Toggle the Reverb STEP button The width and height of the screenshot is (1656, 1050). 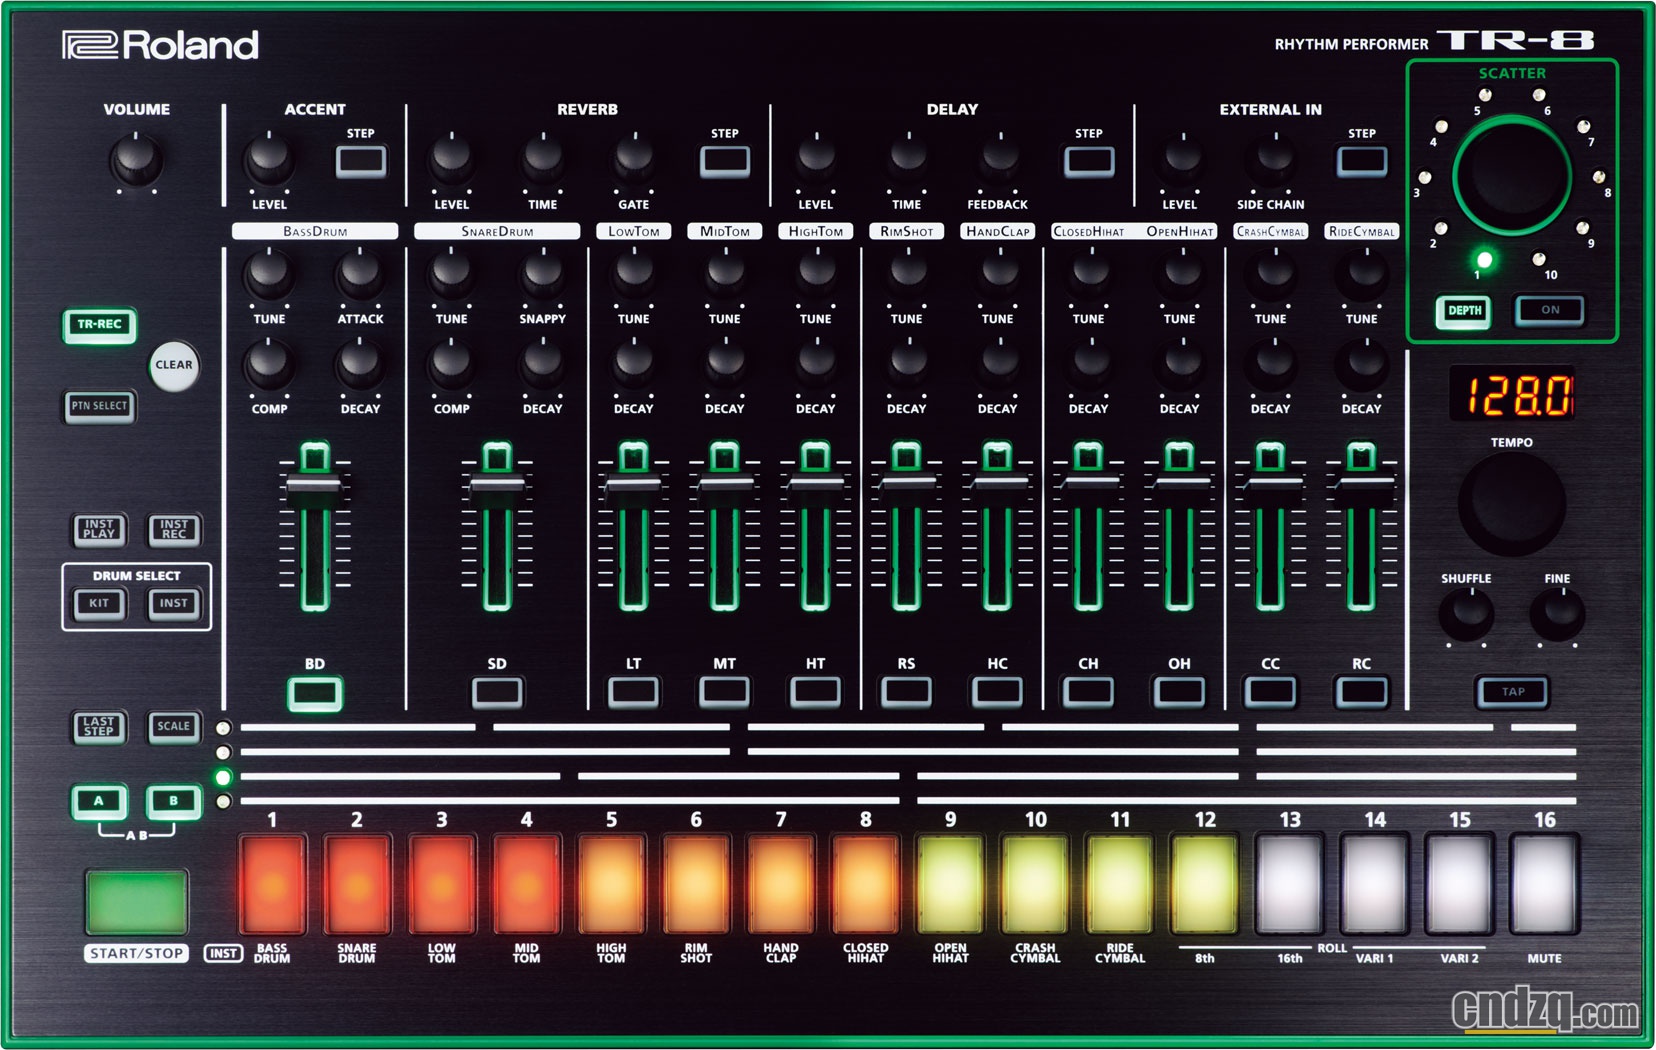click(725, 161)
